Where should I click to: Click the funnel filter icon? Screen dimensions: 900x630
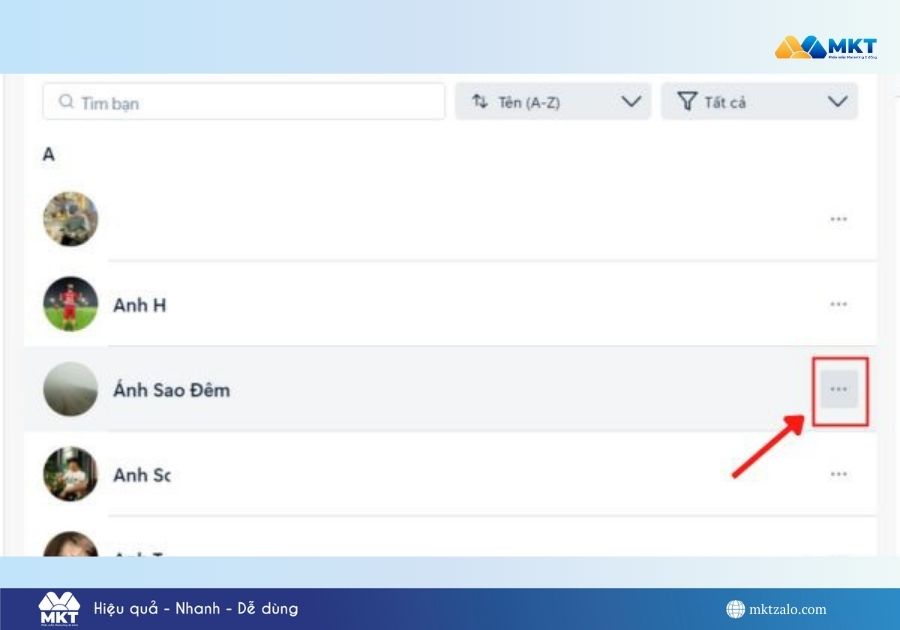686,102
